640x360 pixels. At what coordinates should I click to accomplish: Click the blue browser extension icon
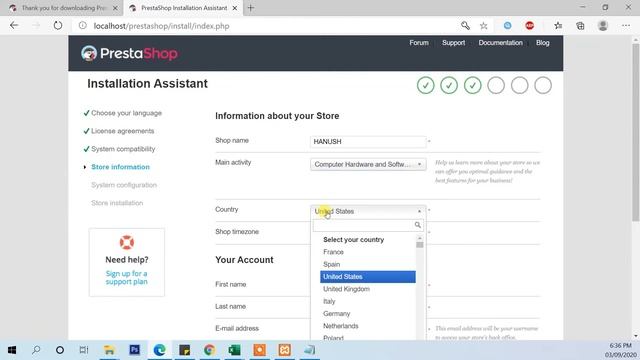507,25
